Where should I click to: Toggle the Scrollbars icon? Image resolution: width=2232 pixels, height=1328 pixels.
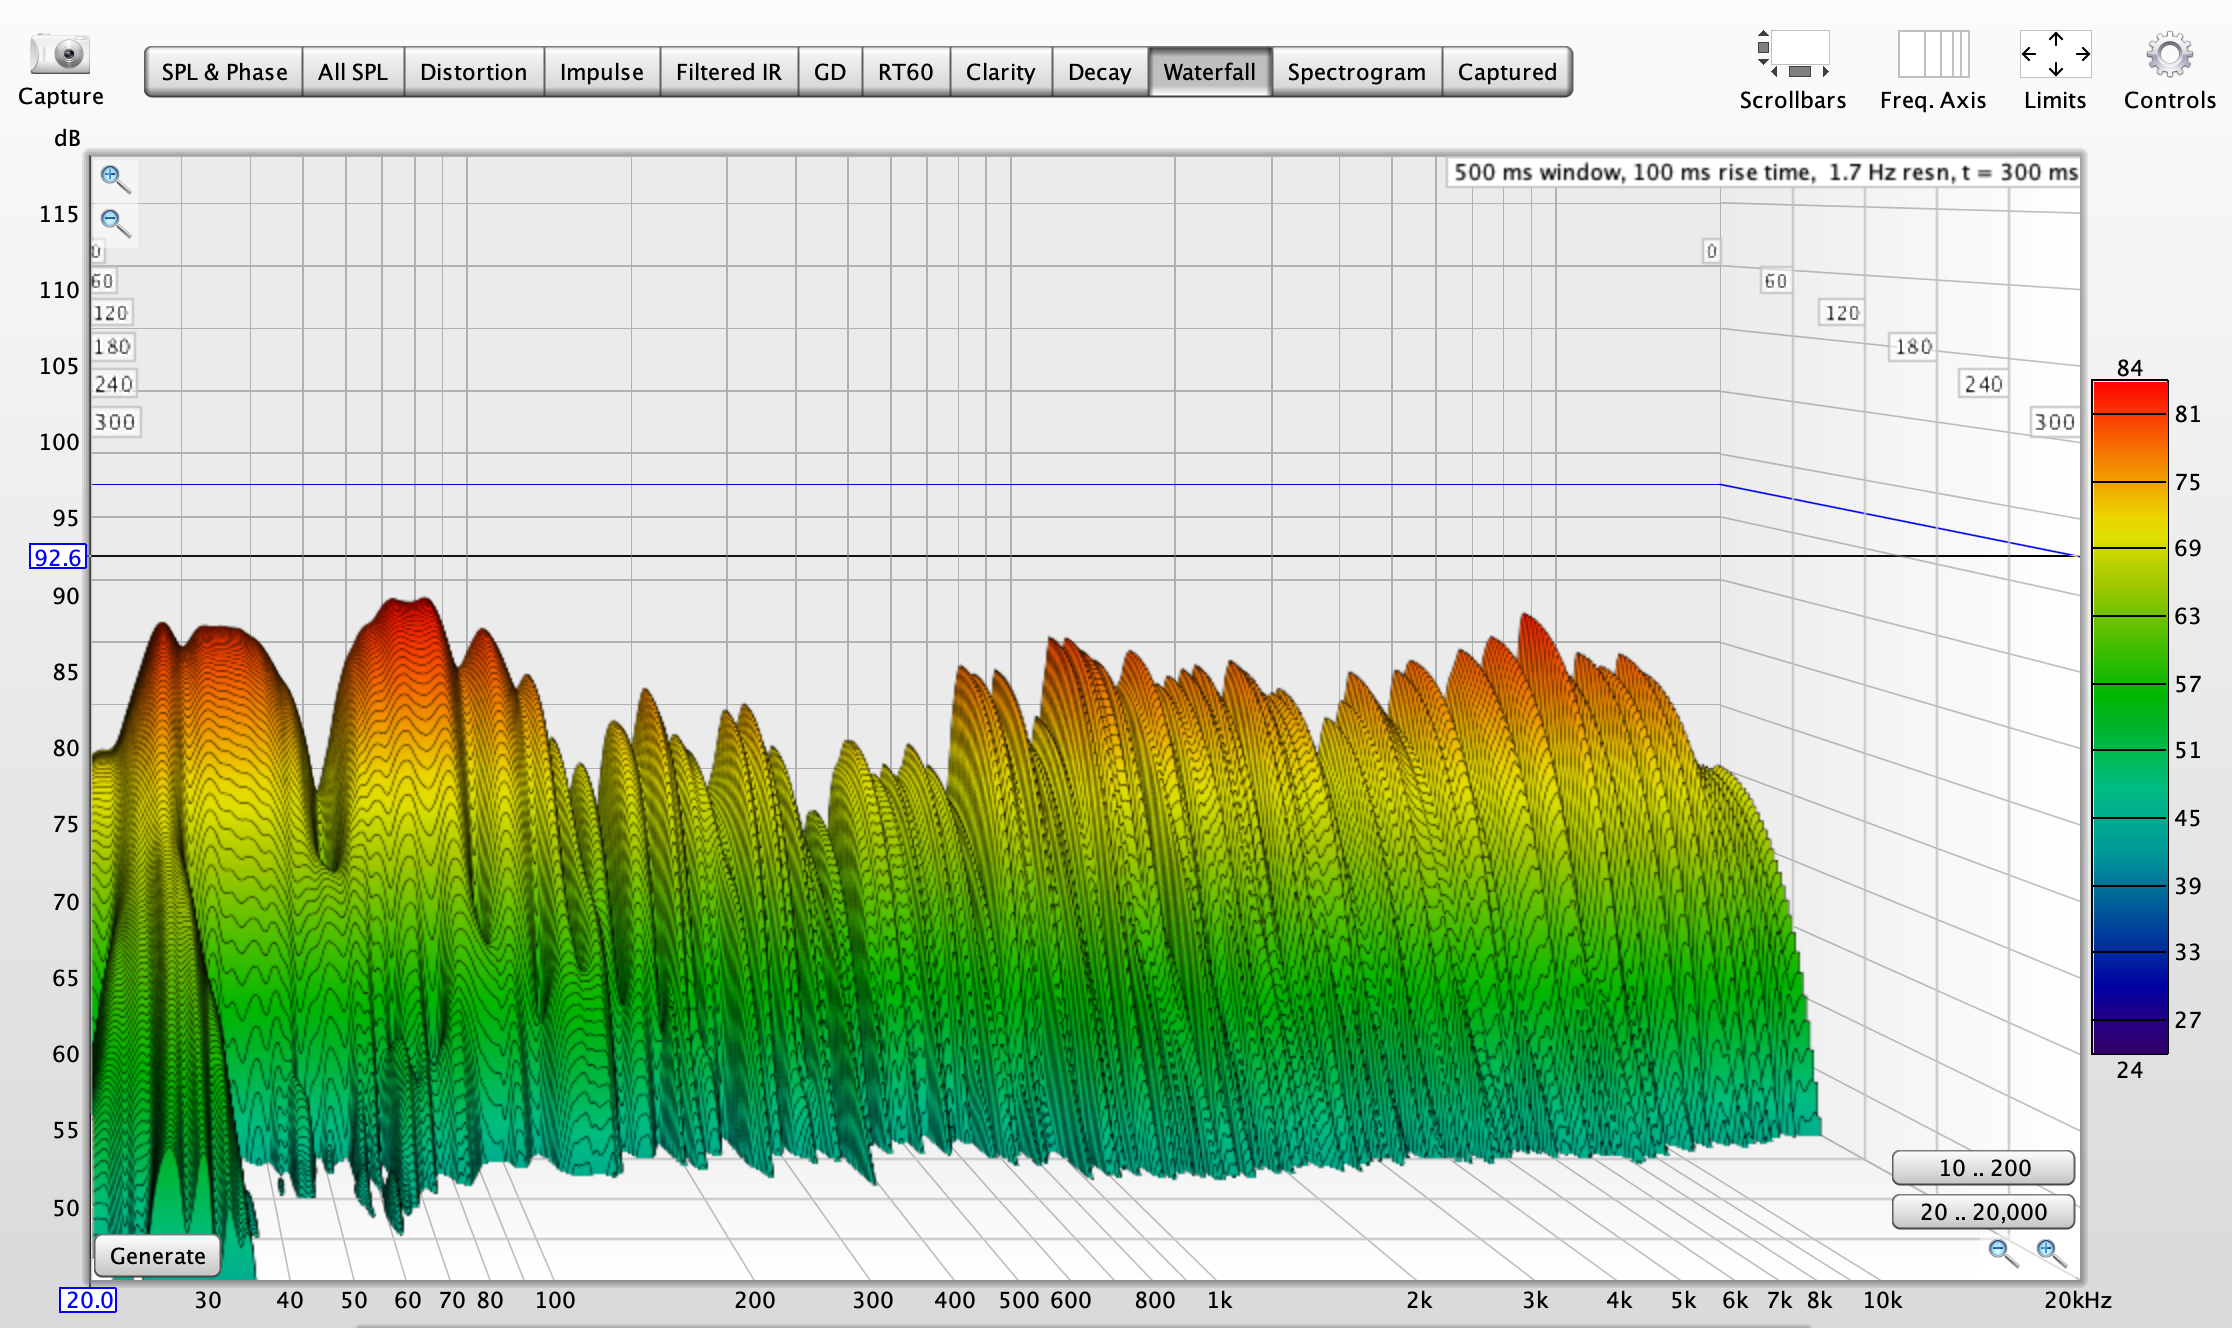coord(1793,54)
